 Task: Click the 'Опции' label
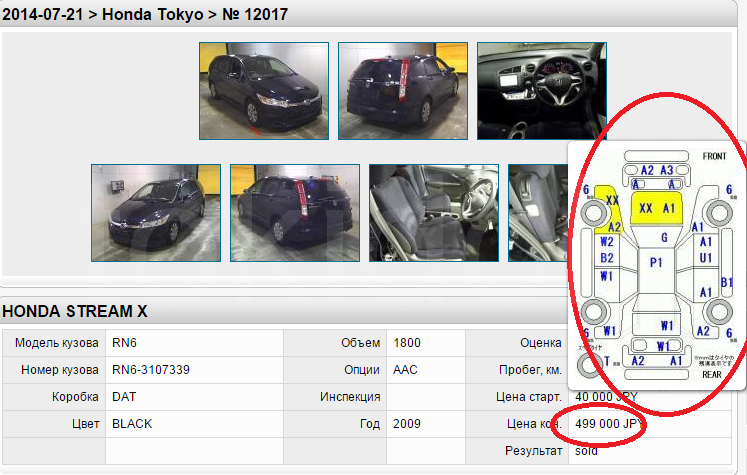coord(362,370)
